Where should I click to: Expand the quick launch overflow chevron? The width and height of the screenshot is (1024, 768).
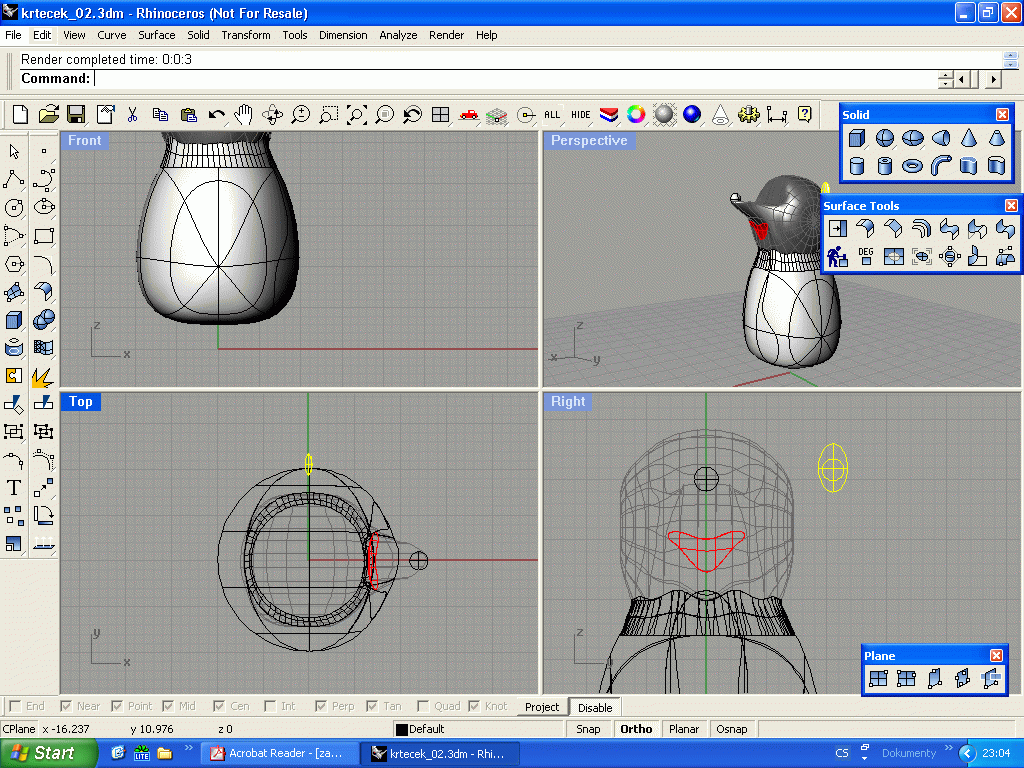coord(189,748)
